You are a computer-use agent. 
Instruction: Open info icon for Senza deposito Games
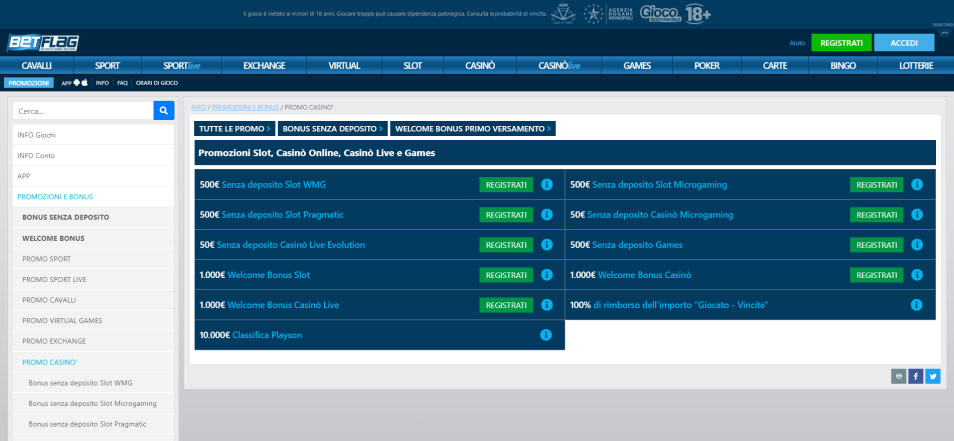(x=917, y=245)
